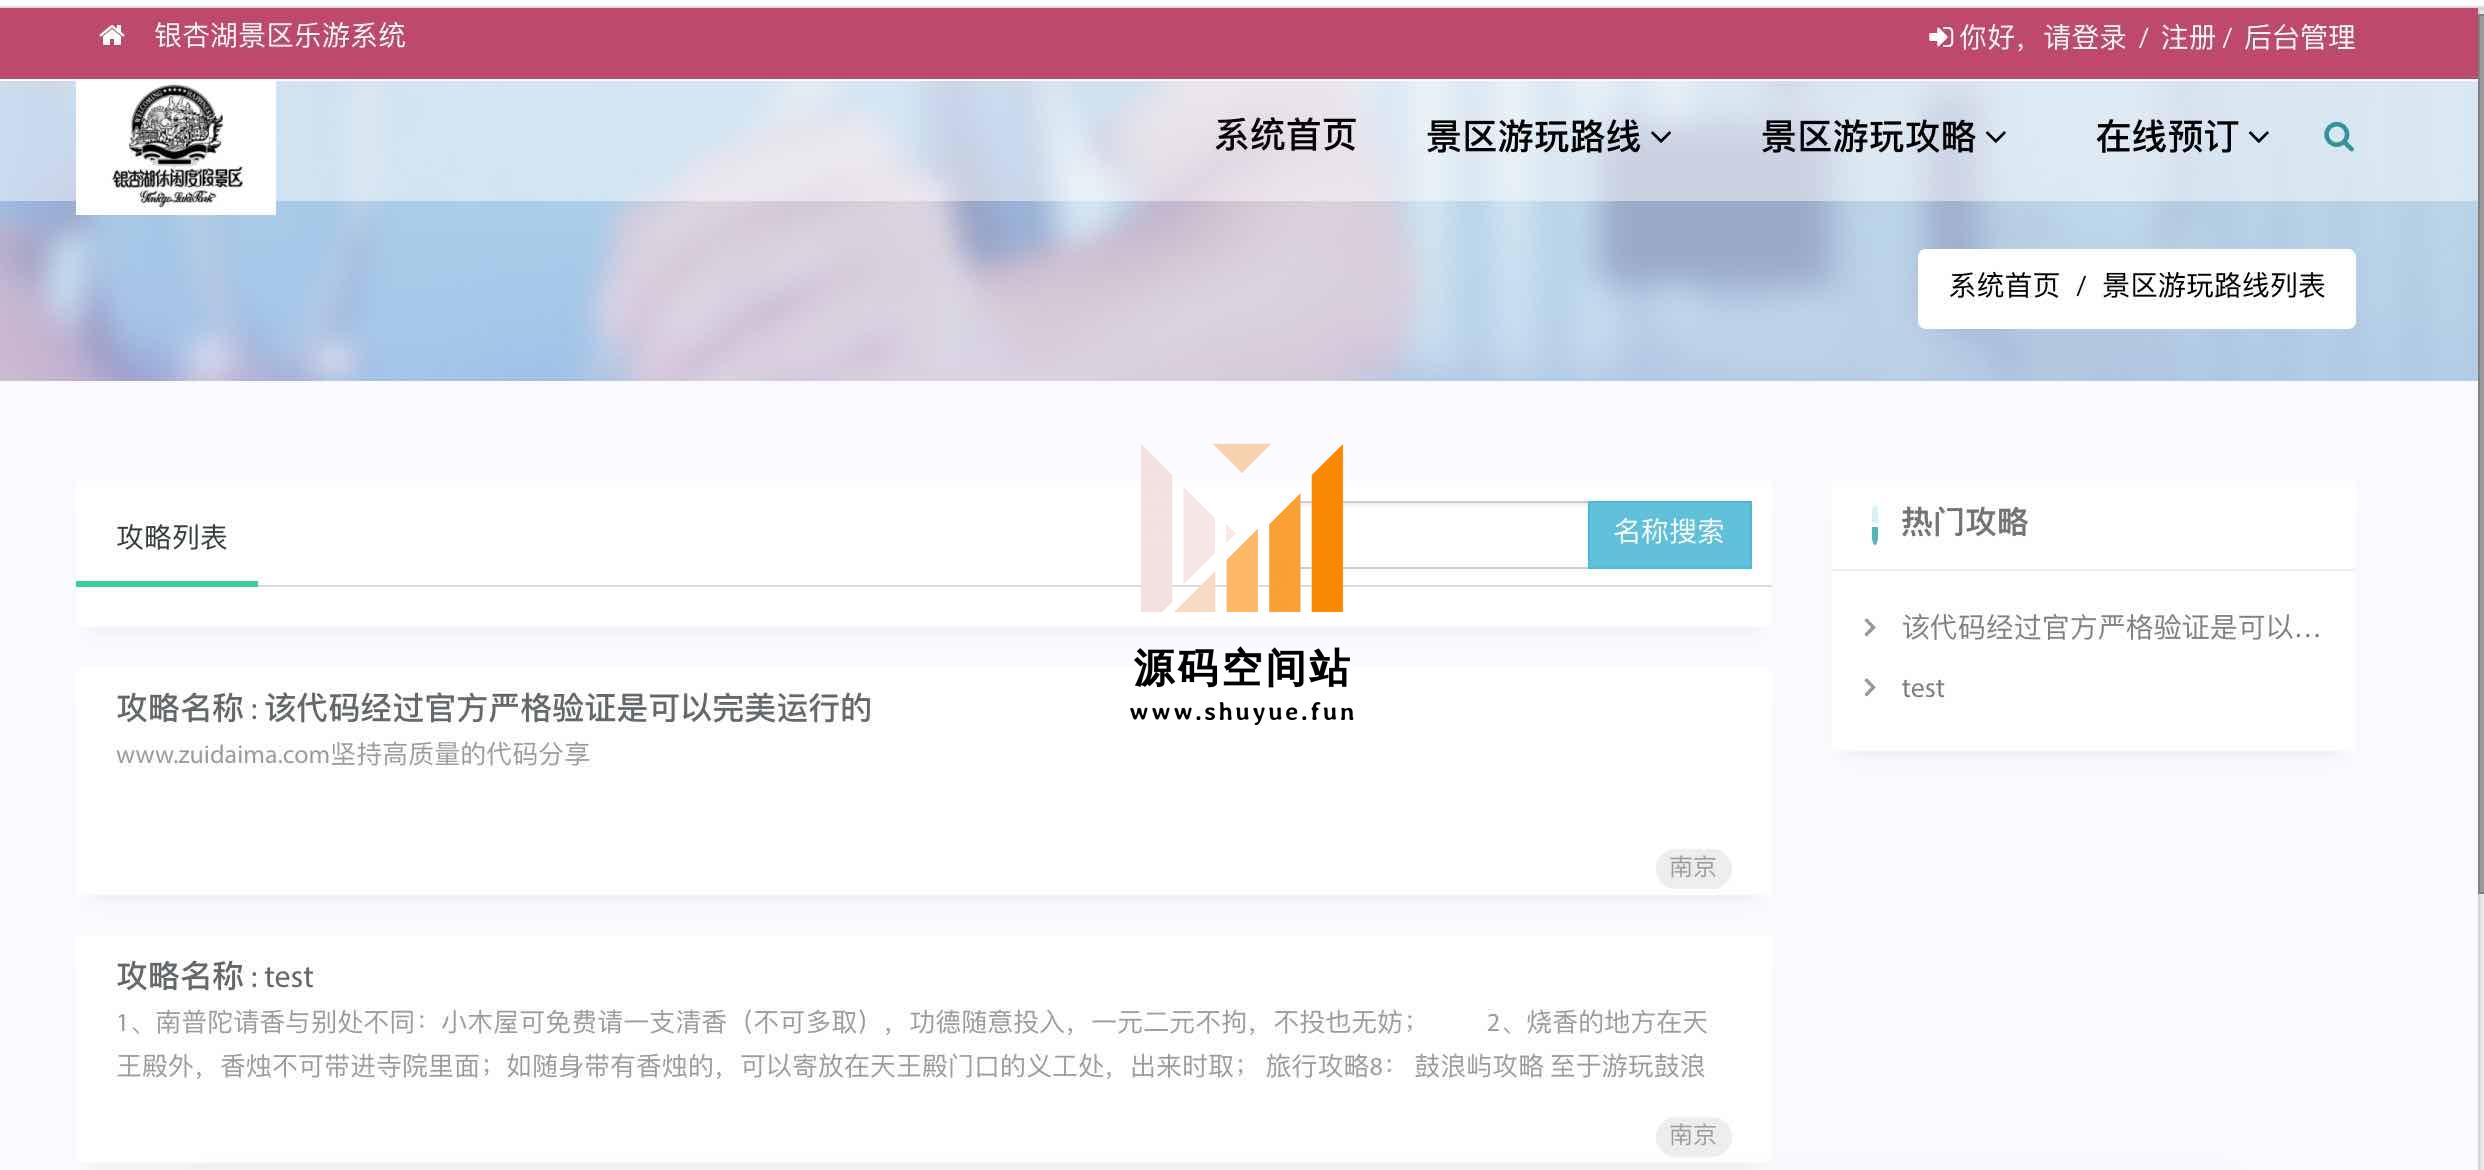
Task: Click 系统首页 in the breadcrumb
Action: coord(2004,286)
